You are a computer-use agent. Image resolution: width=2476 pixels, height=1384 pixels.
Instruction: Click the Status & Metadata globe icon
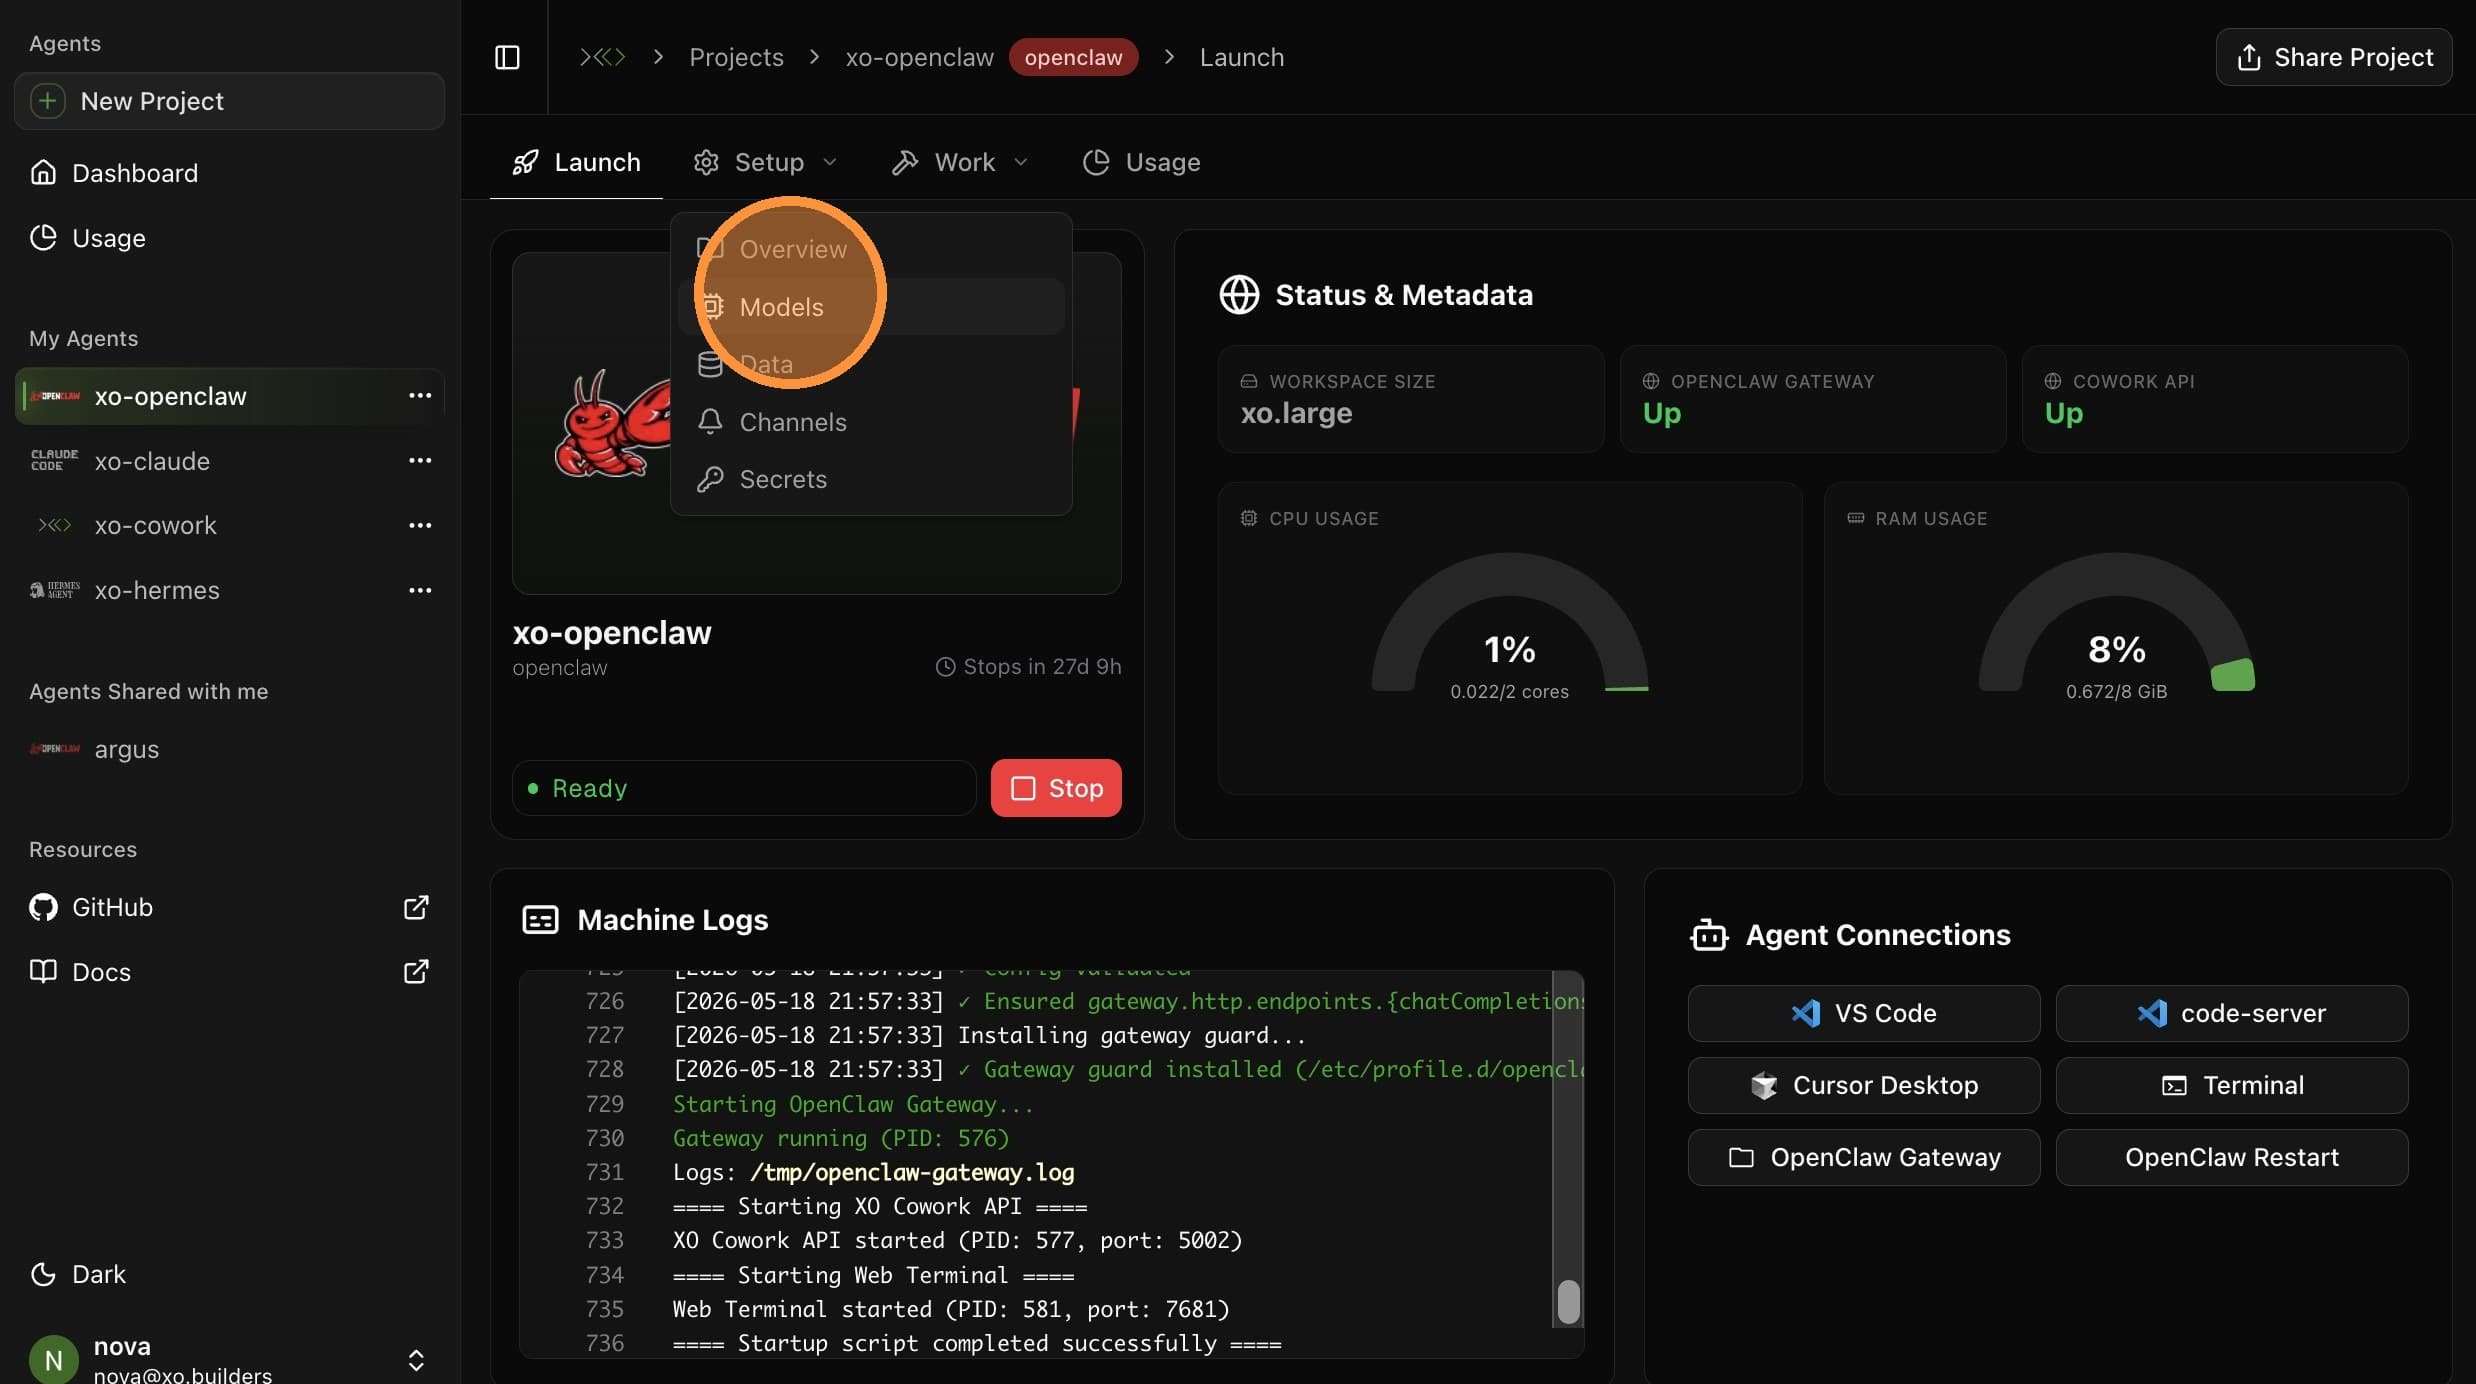pos(1239,295)
